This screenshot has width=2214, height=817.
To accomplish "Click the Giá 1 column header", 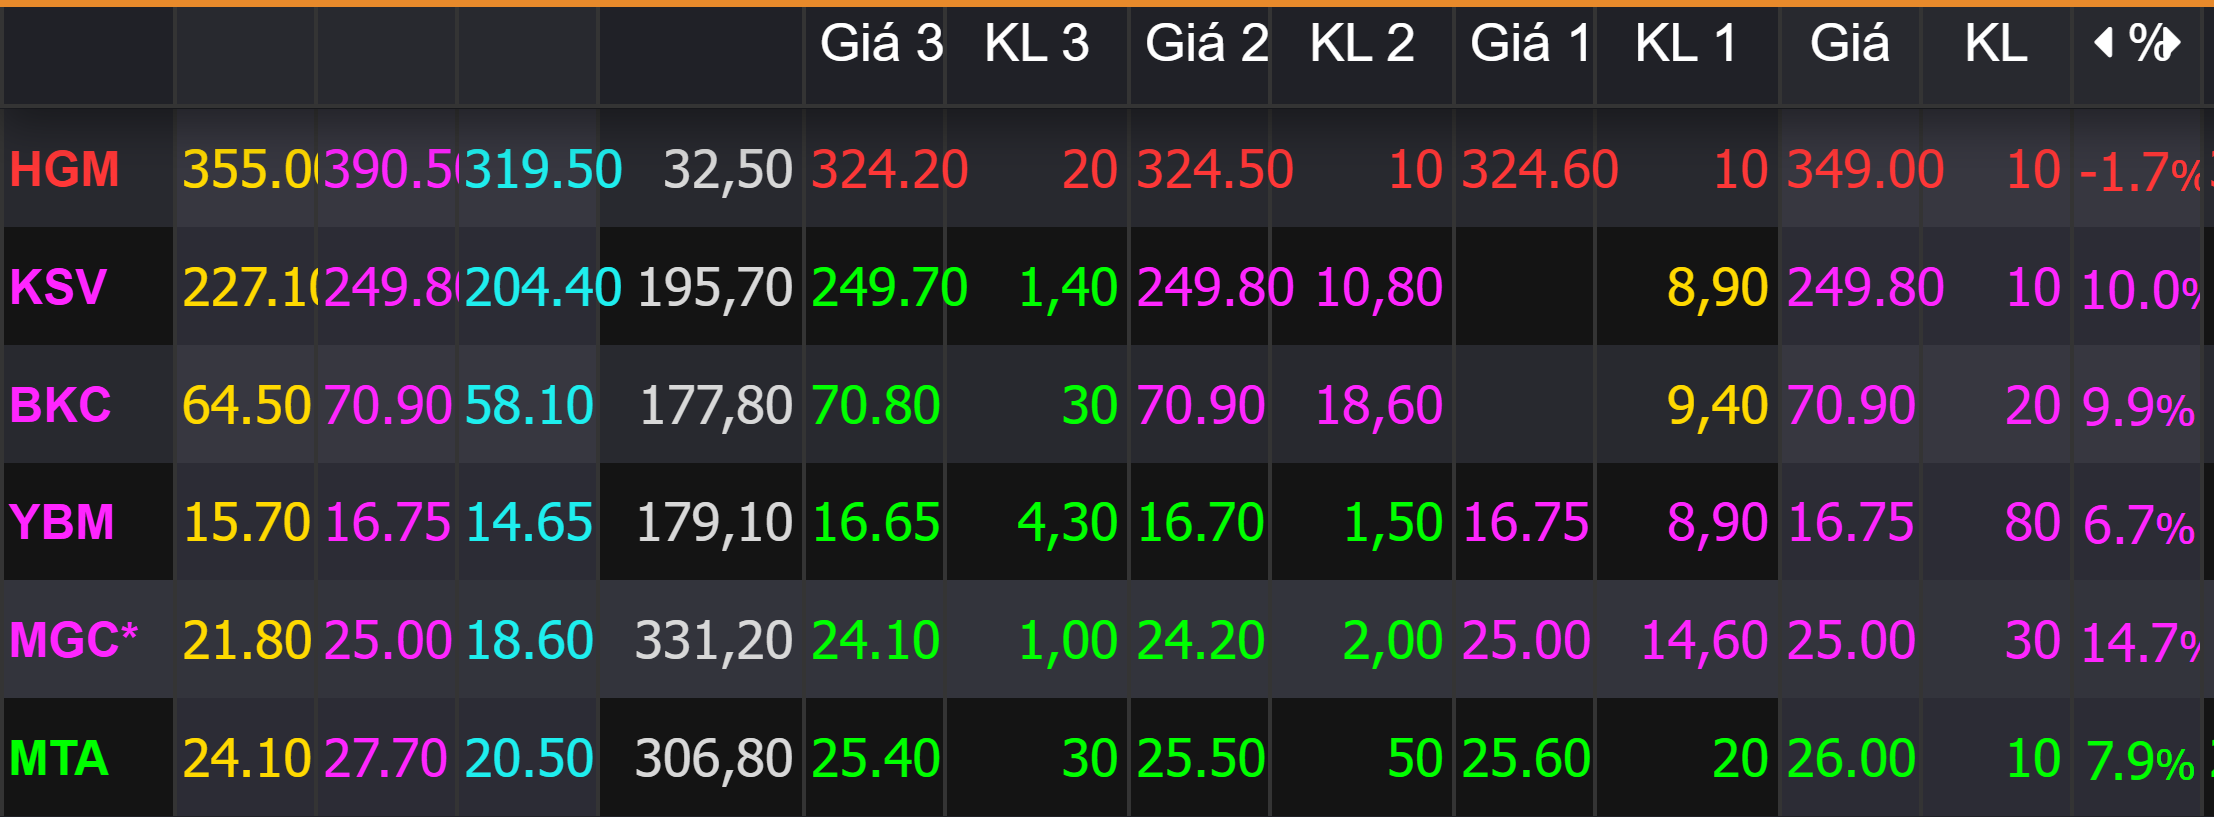I will click(x=1530, y=44).
